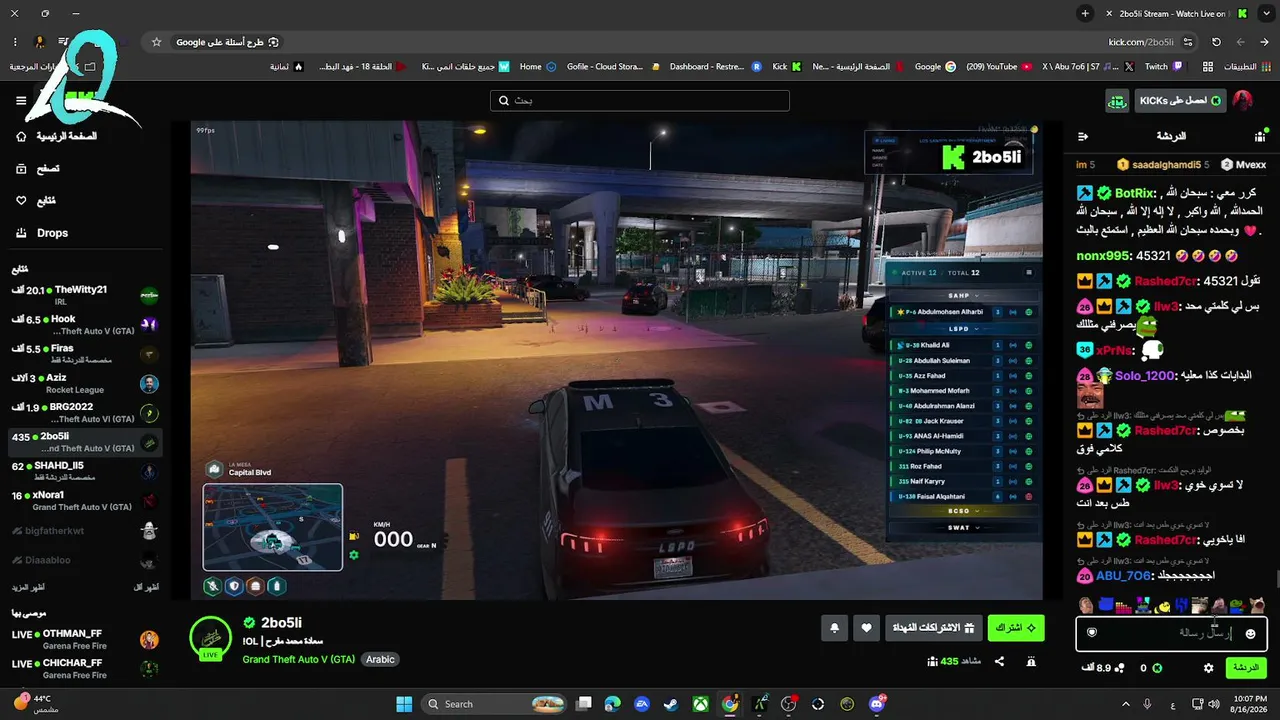Open Hook channel in followed list
This screenshot has width=1280, height=720.
click(x=84, y=324)
